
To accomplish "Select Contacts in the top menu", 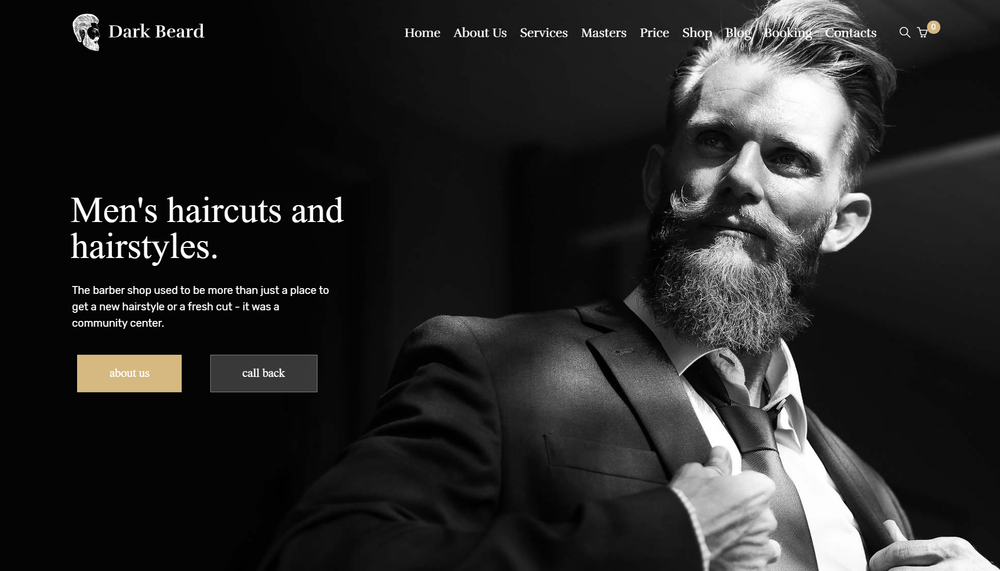I will coord(850,33).
